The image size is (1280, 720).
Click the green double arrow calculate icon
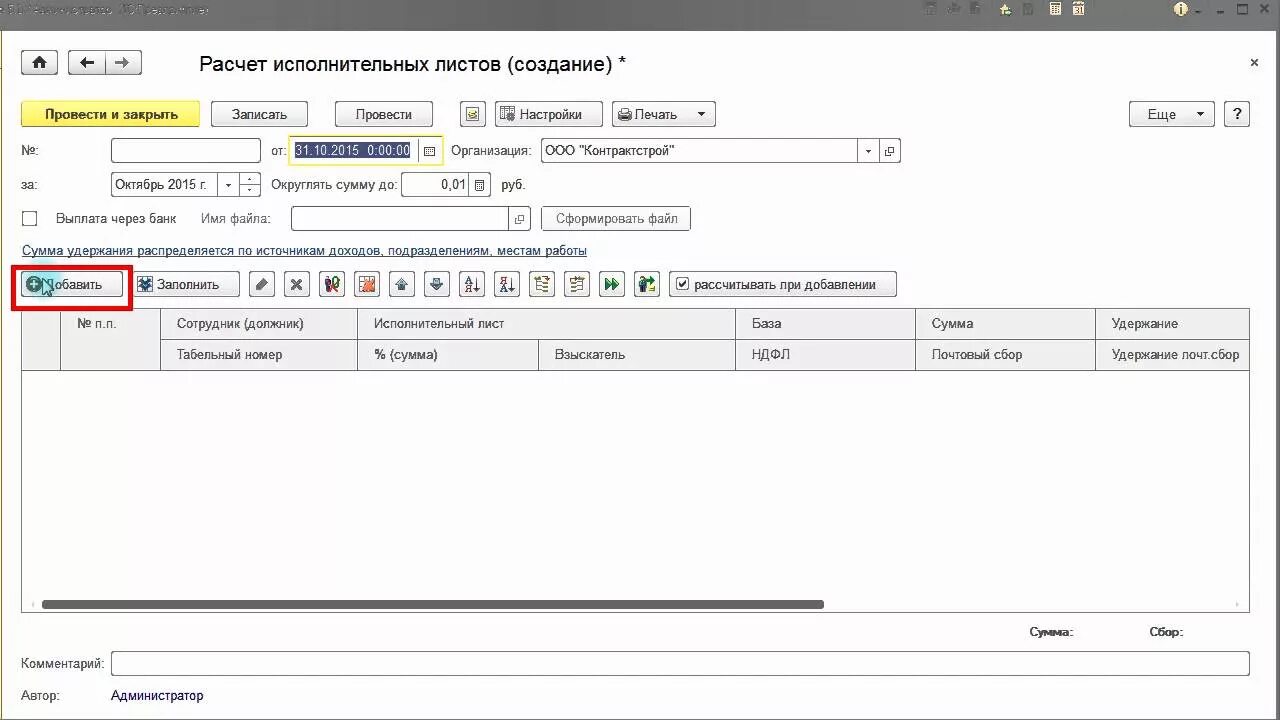(612, 285)
